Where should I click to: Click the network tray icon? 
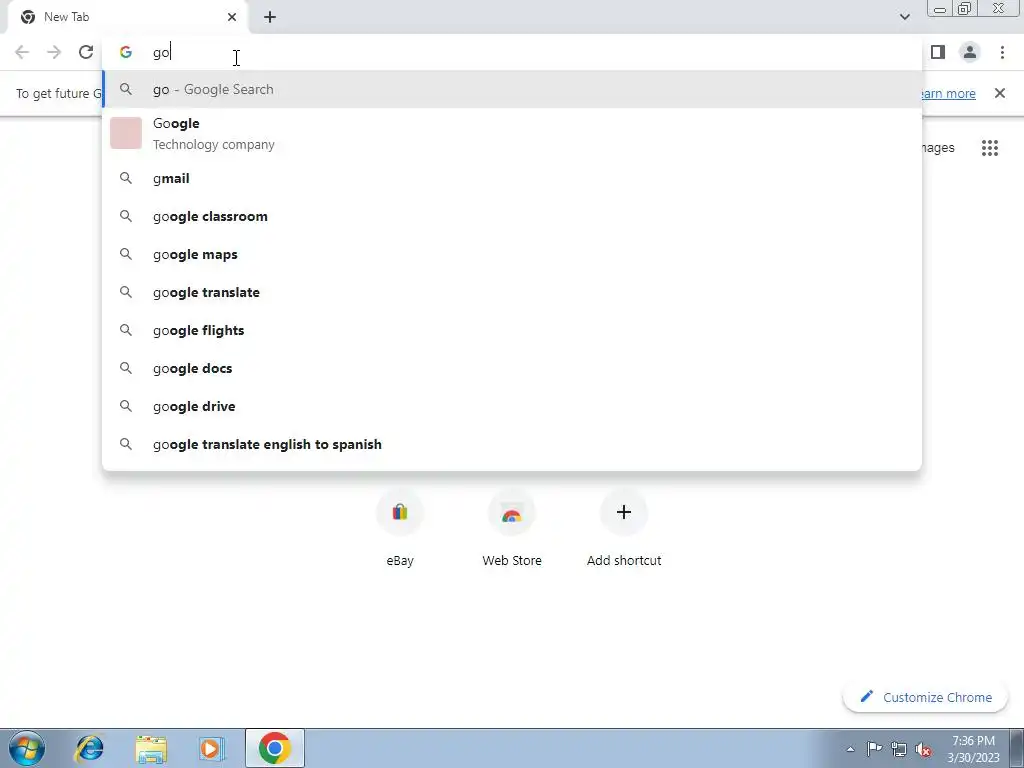(899, 749)
